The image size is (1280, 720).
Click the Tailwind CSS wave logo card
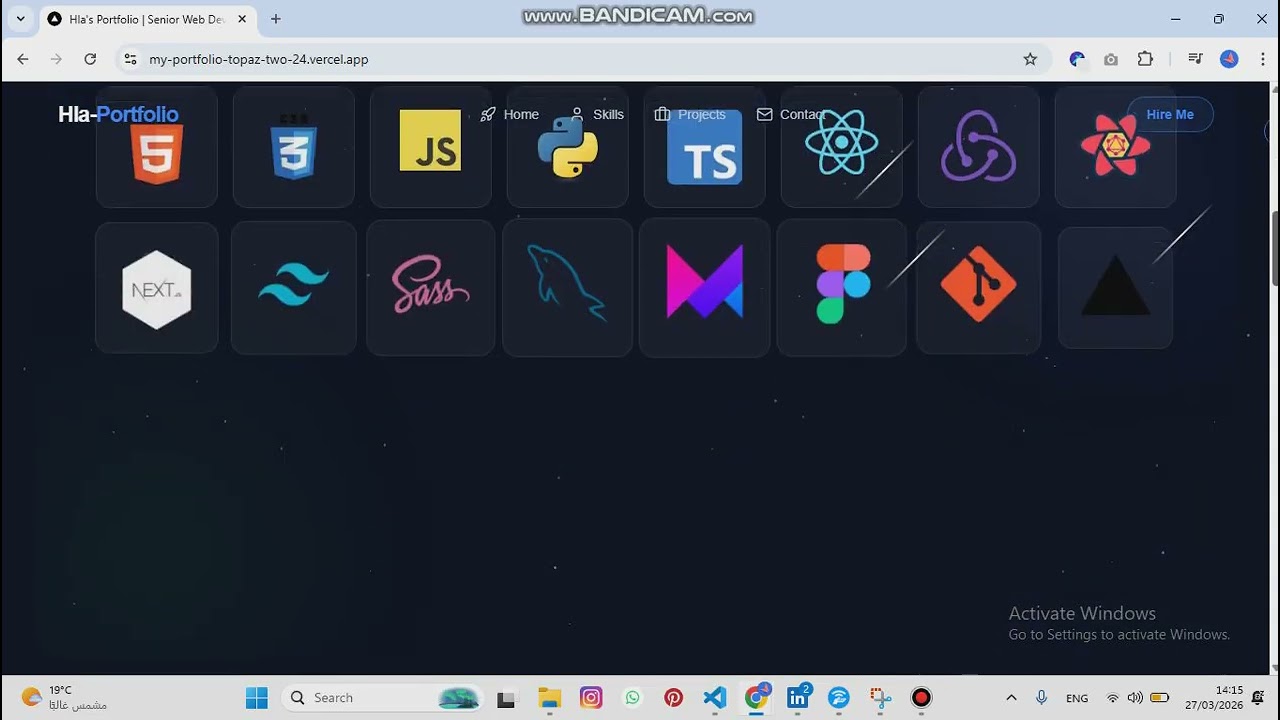click(293, 288)
